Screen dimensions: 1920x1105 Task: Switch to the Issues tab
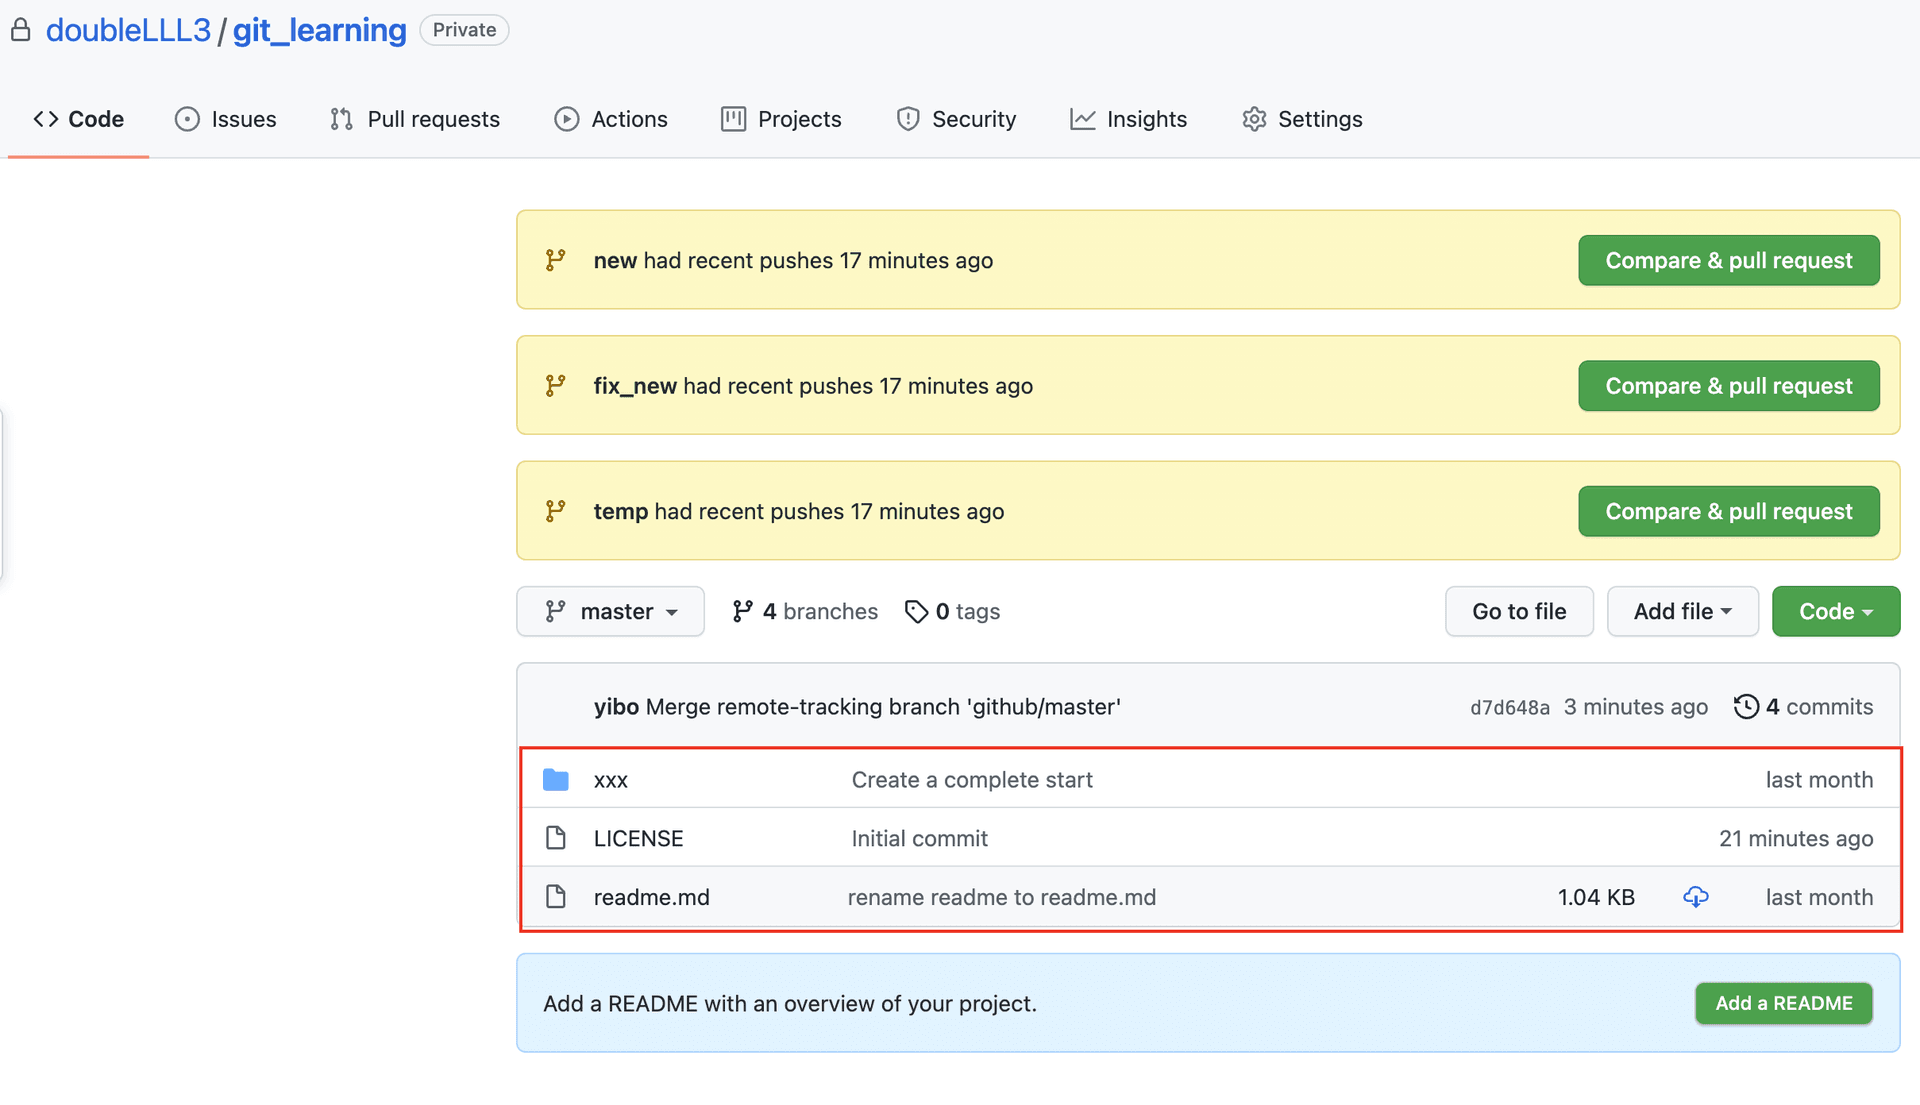(x=226, y=119)
